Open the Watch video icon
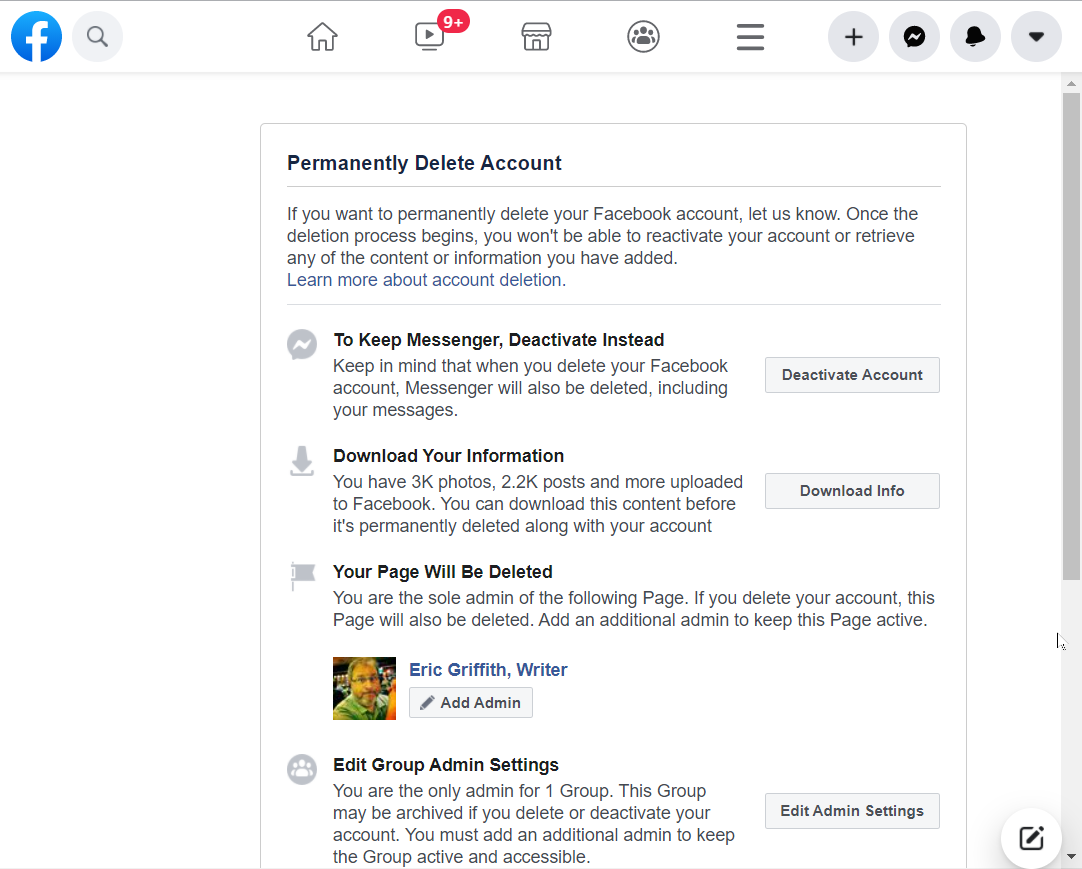1082x869 pixels. pyautogui.click(x=430, y=37)
